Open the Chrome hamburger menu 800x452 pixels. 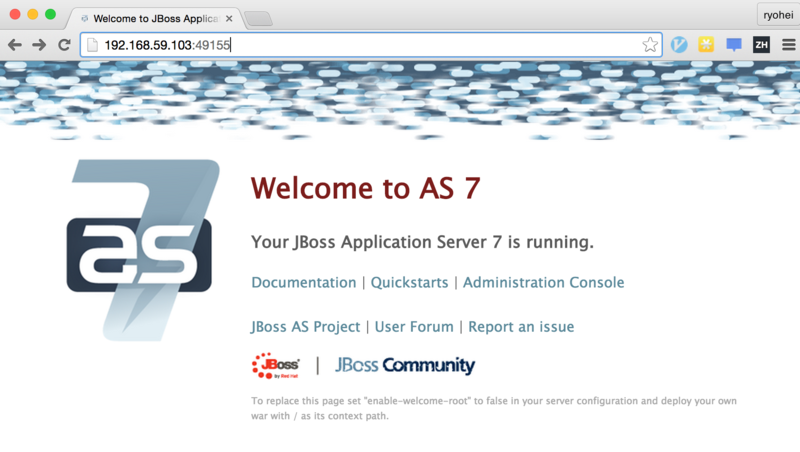click(788, 45)
